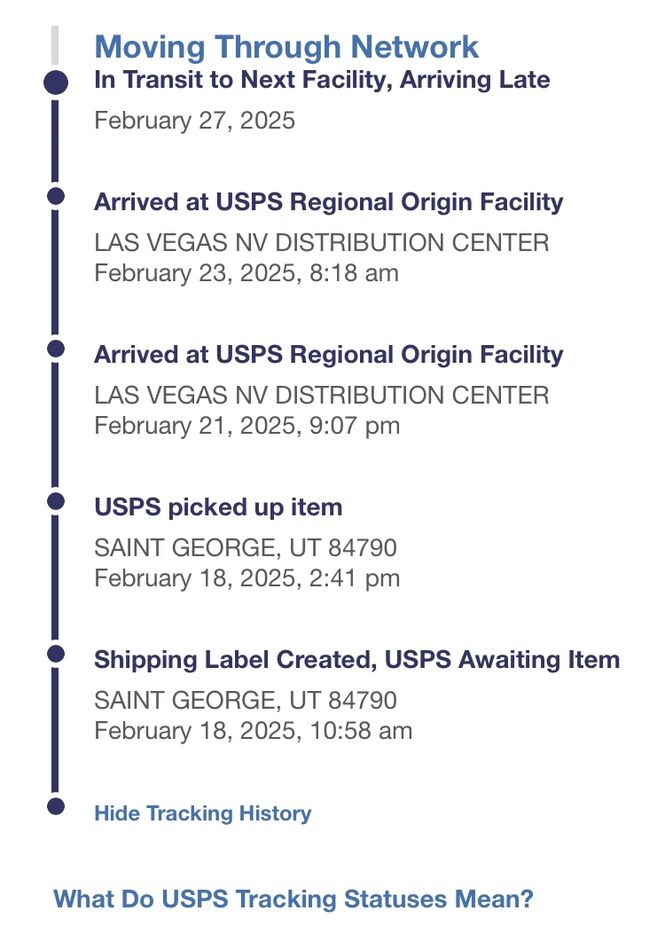Click the February 27, 2025 date
Image resolution: width=657 pixels, height=950 pixels.
click(194, 121)
